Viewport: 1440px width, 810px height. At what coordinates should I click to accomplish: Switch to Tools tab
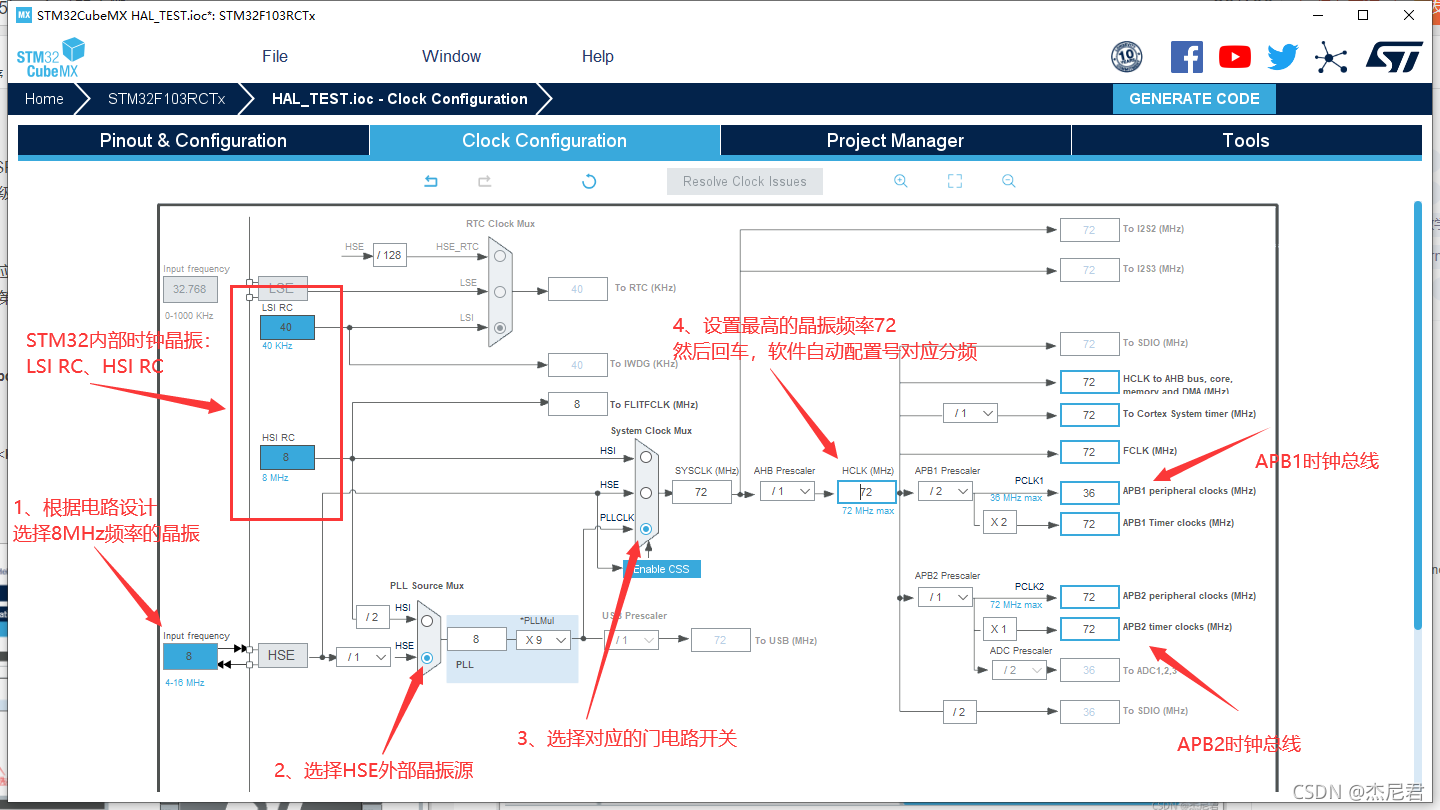coord(1246,141)
